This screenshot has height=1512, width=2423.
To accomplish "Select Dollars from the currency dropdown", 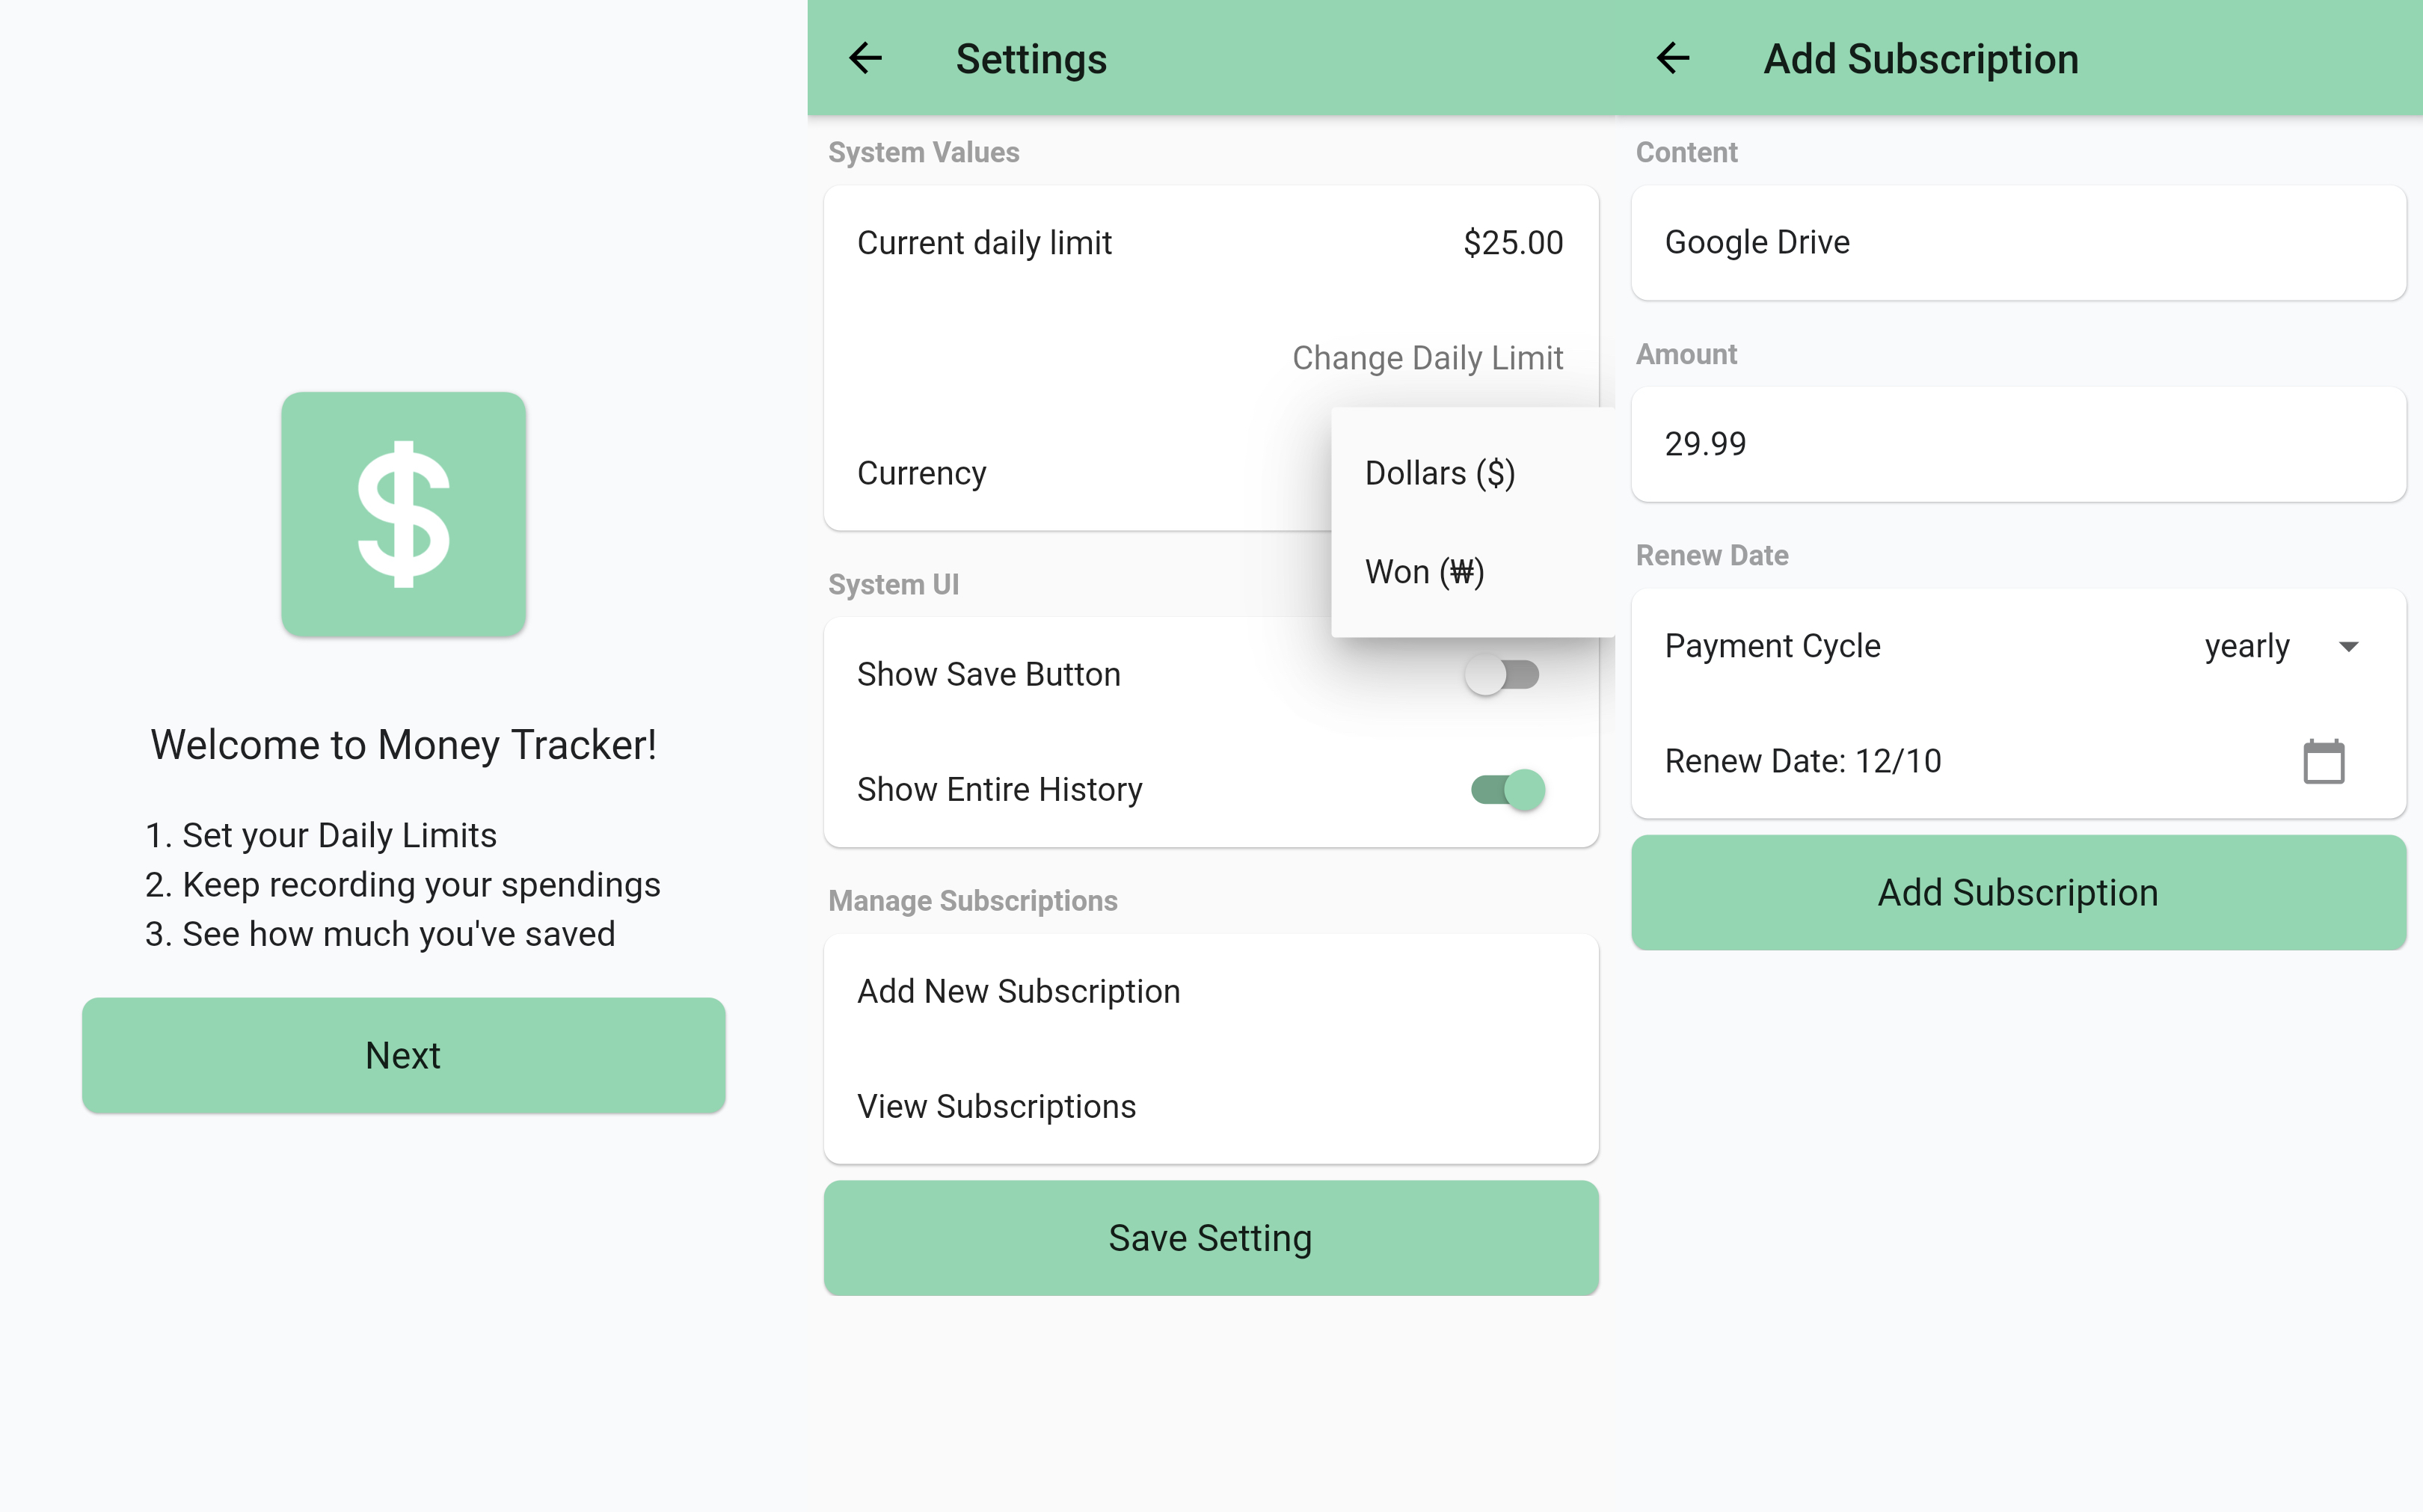I will click(x=1440, y=472).
